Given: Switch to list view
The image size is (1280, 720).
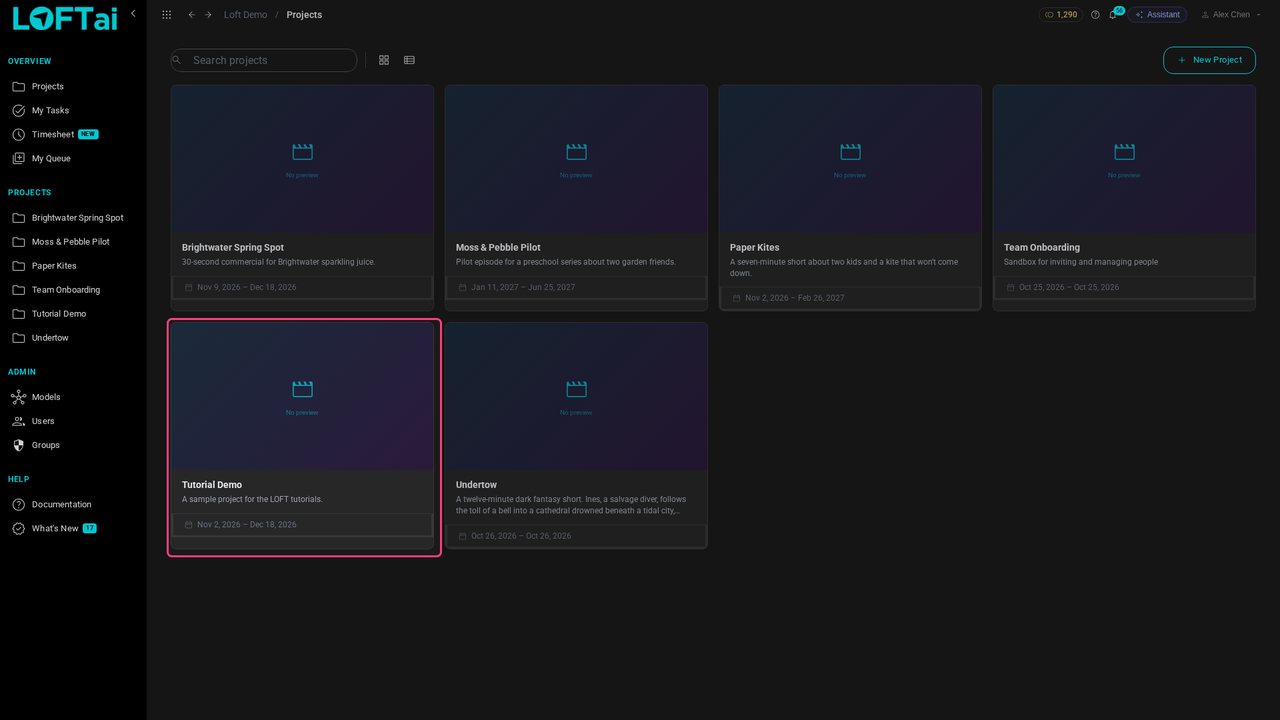Looking at the screenshot, I should point(409,60).
